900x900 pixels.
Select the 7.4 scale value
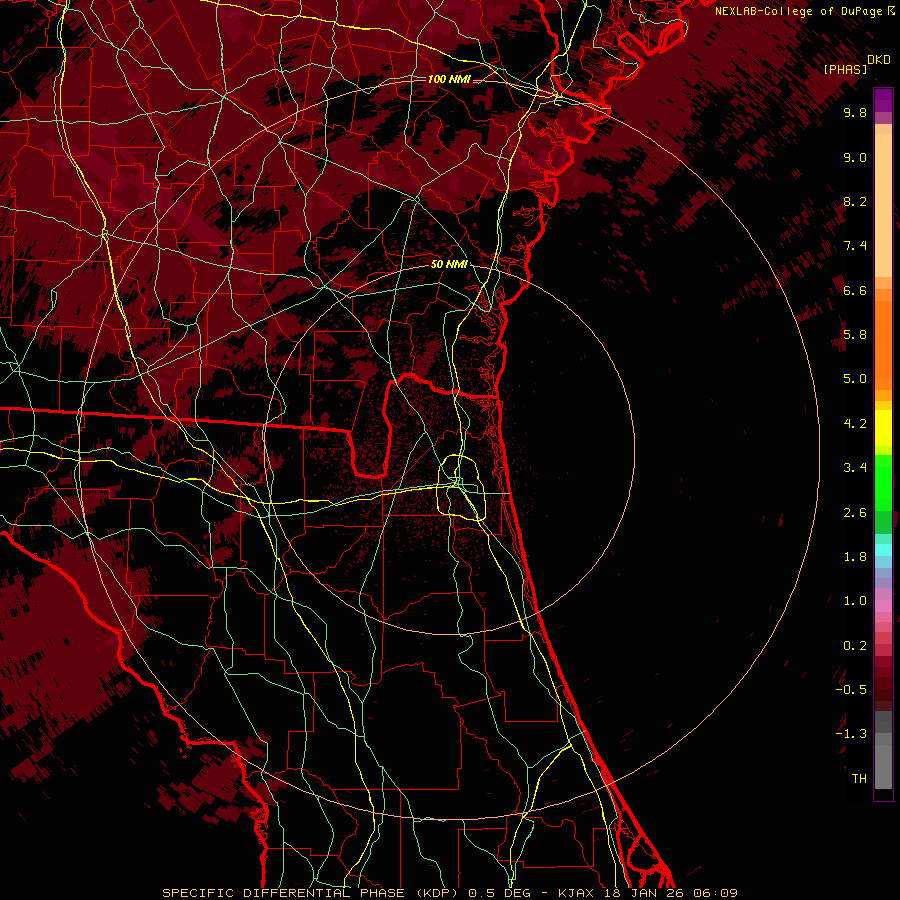tap(855, 246)
